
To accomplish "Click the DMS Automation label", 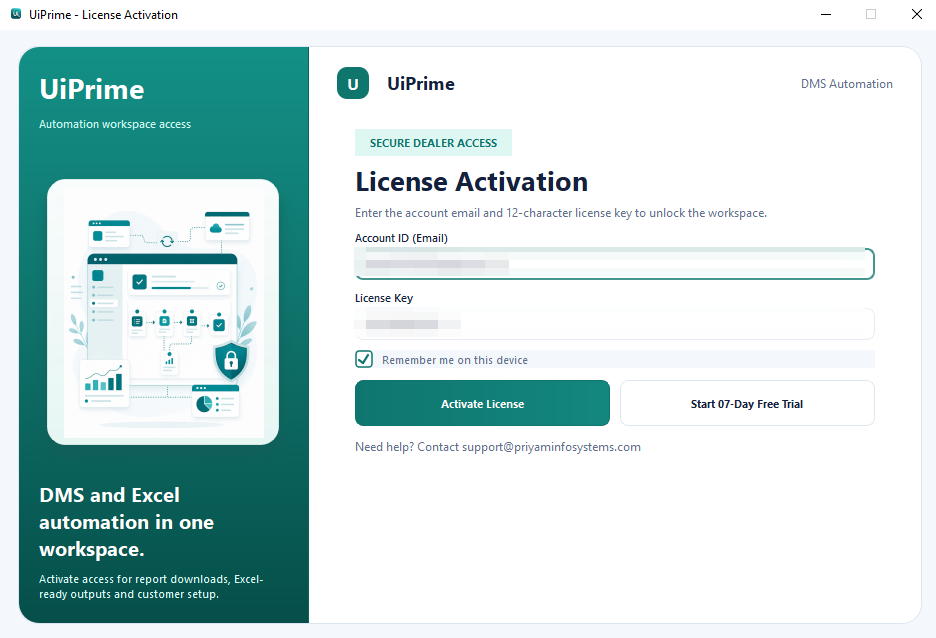I will tap(846, 84).
